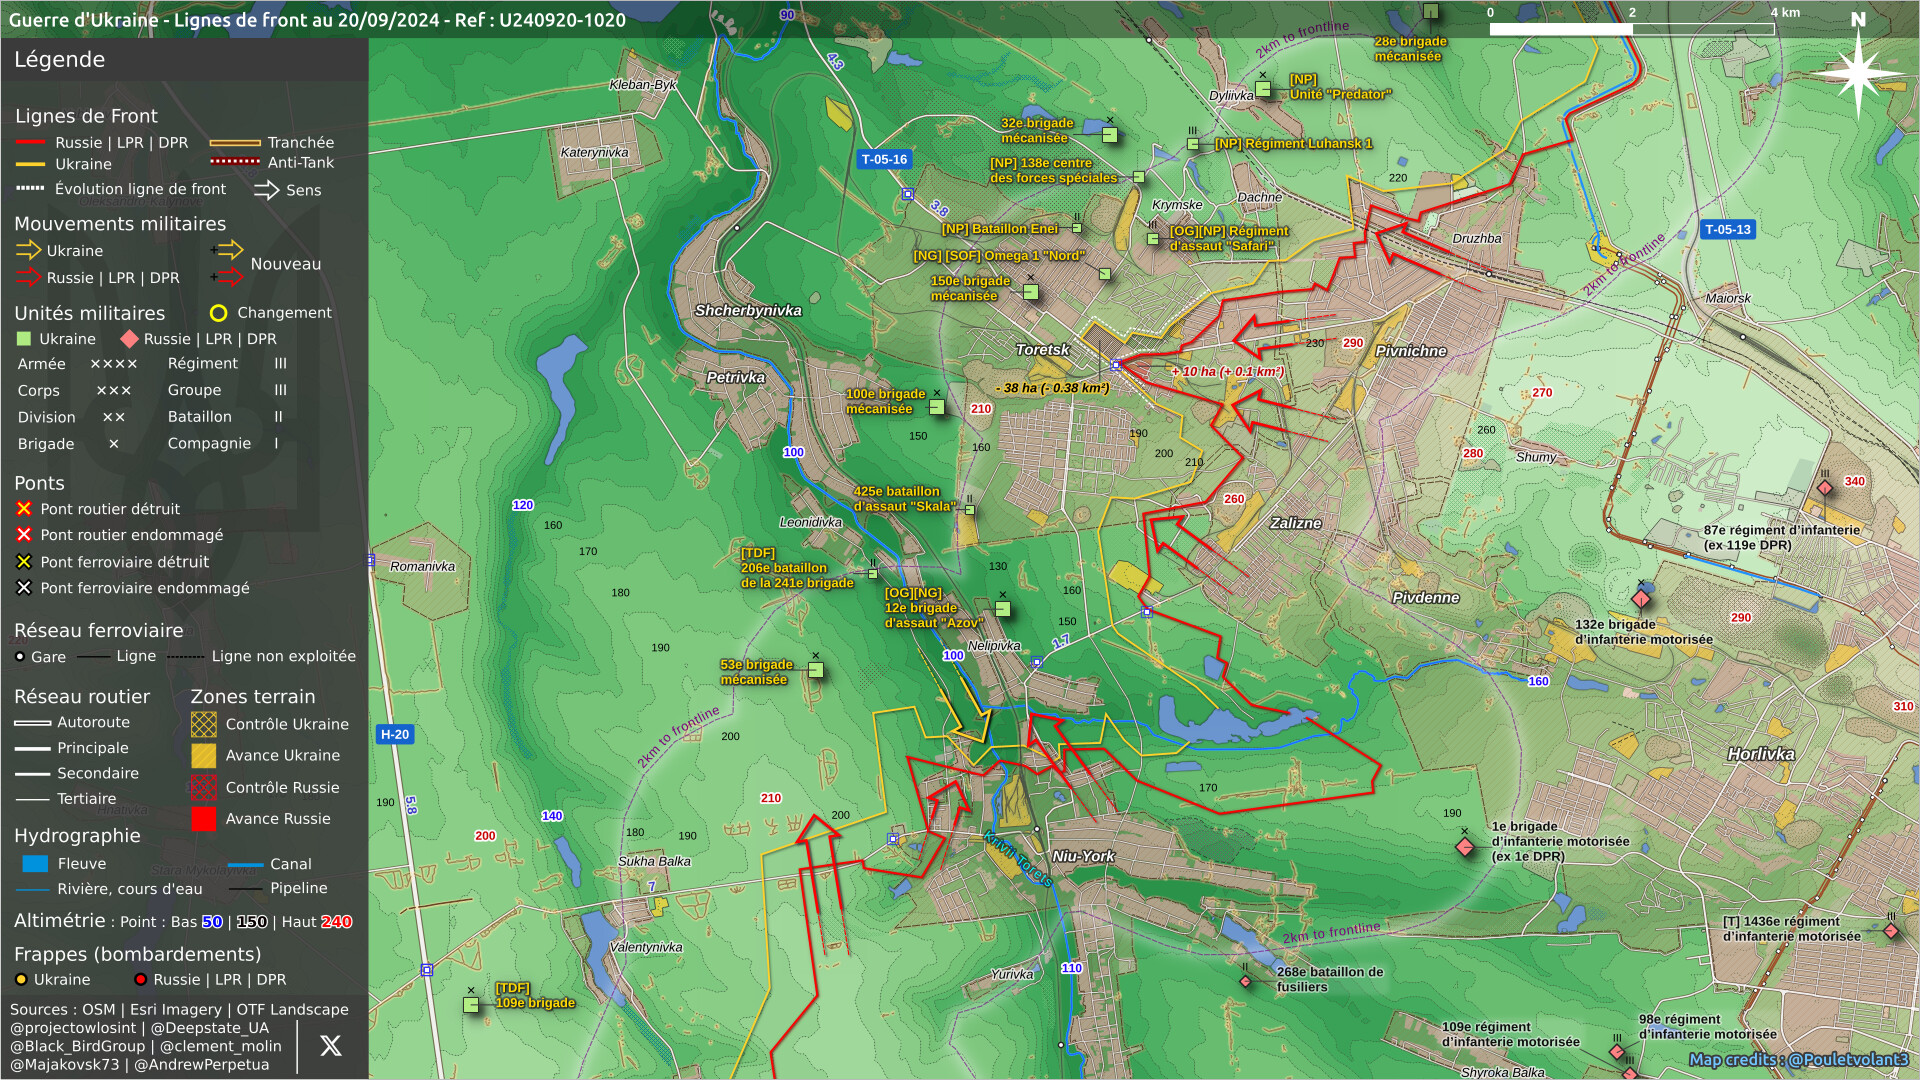Click the X (Twitter) logo icon
1920x1080 pixels.
[330, 1046]
